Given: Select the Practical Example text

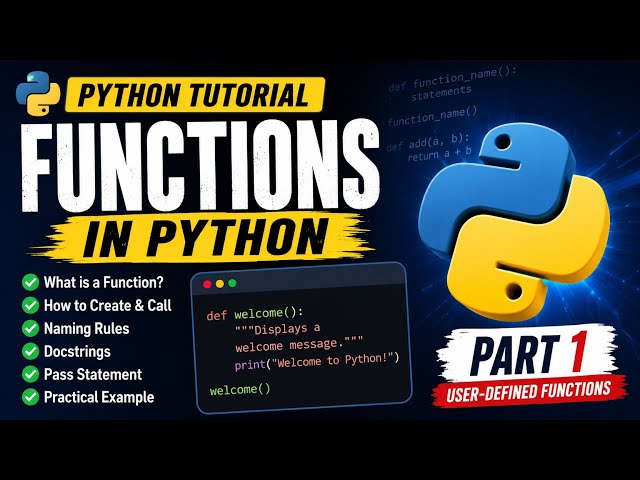Looking at the screenshot, I should pos(99,397).
